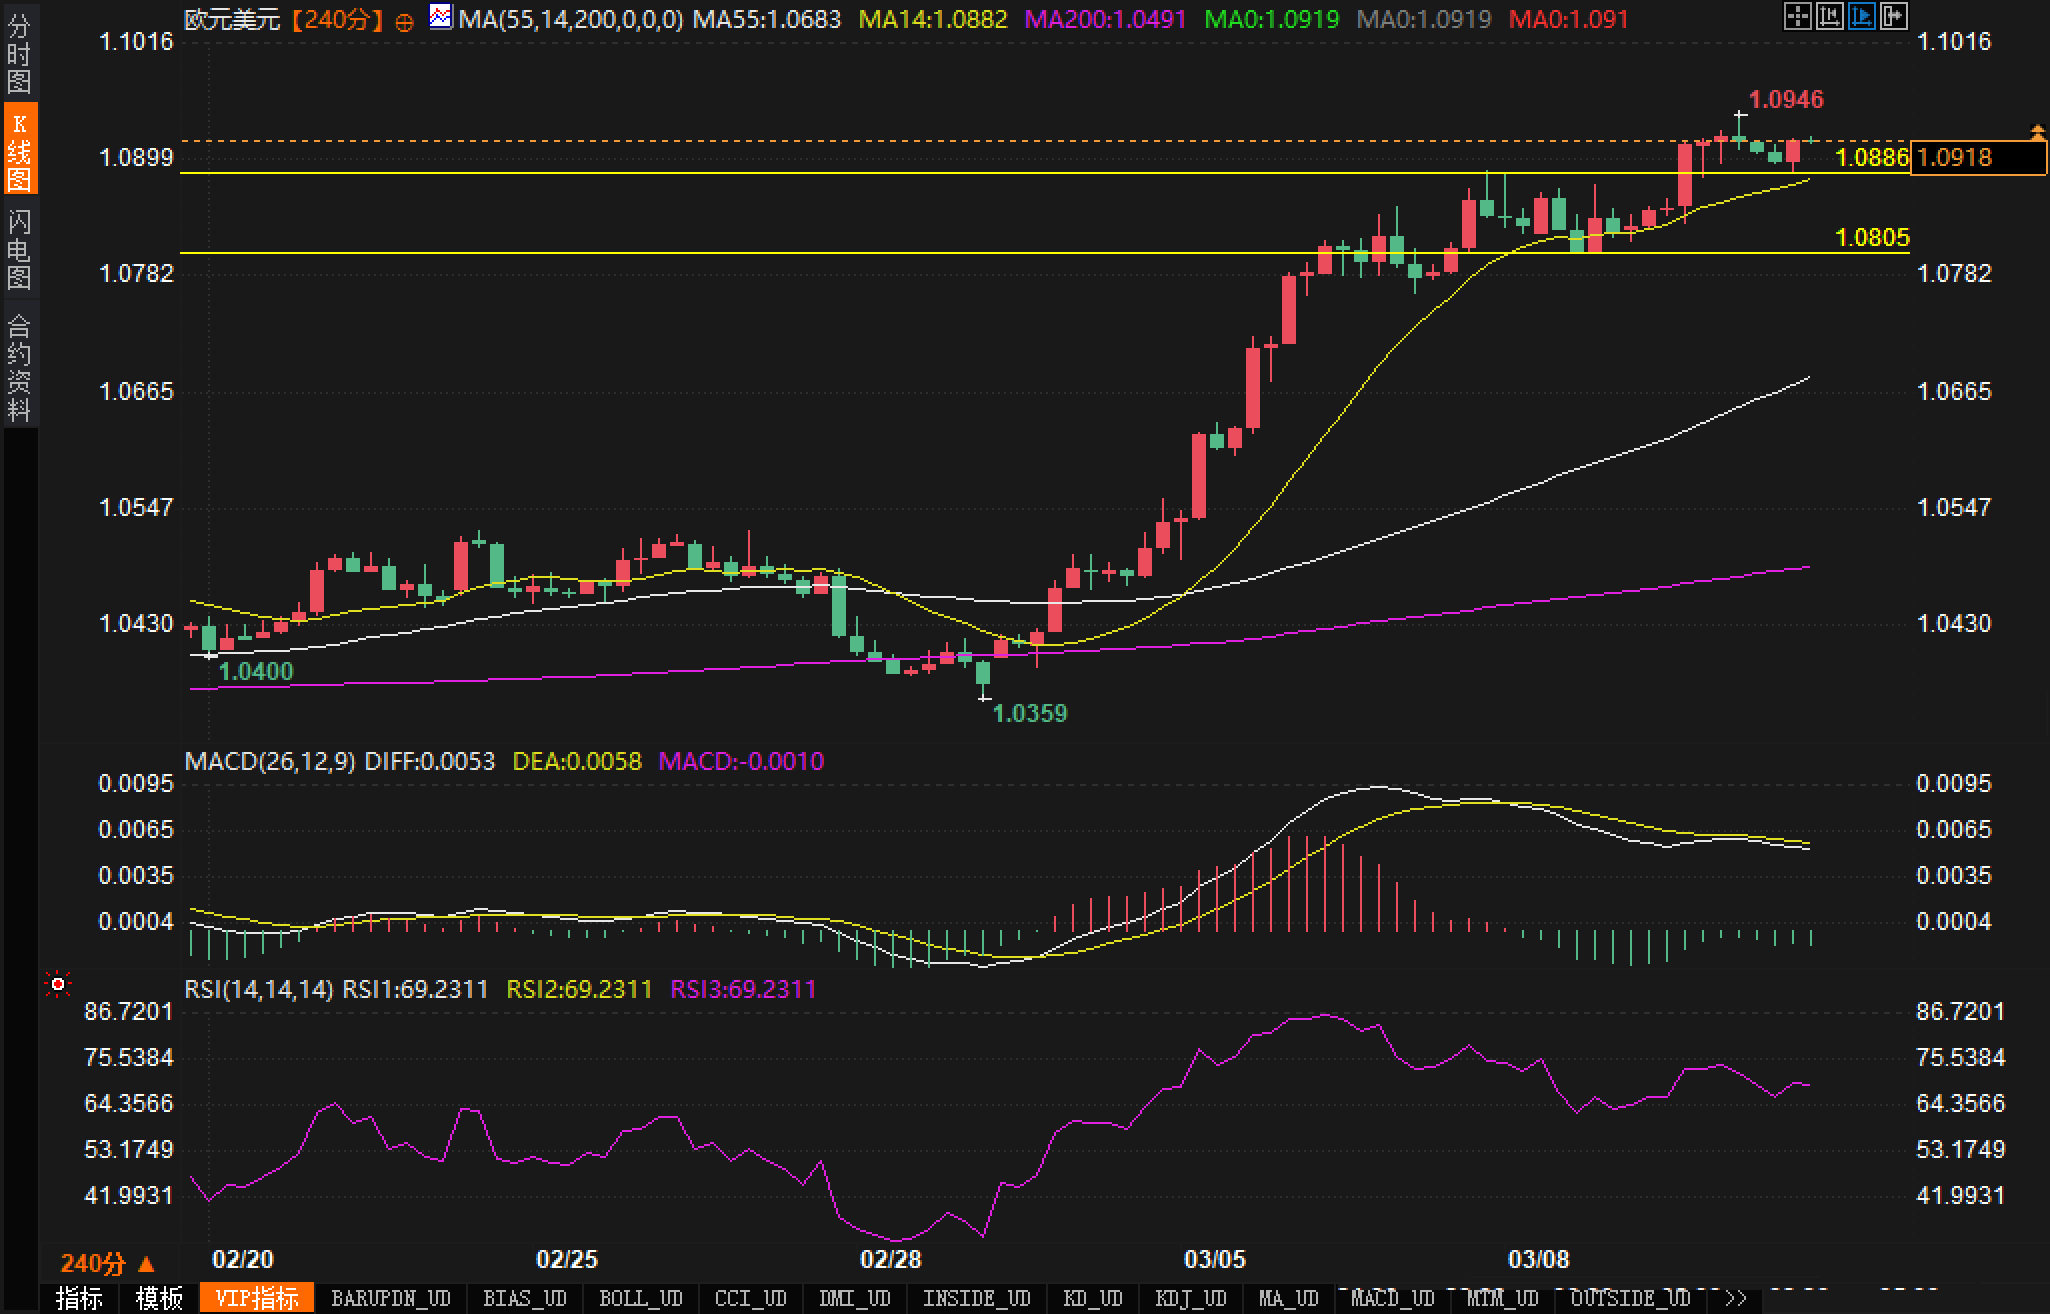
Task: Expand more indicators with >> arrow
Action: point(1737,1298)
